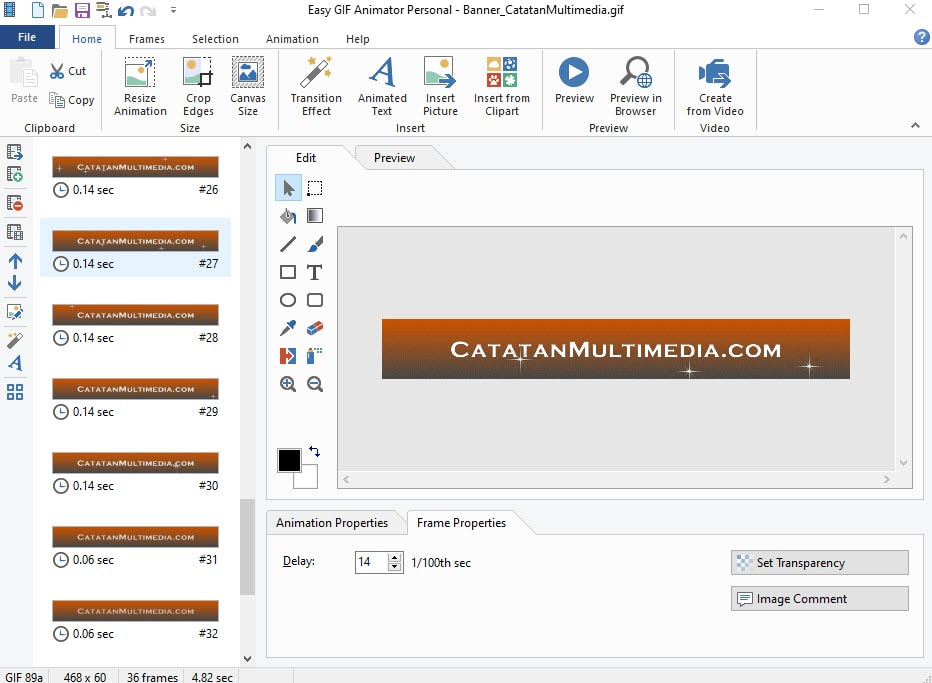Select the line drawing tool
The width and height of the screenshot is (932, 683).
click(288, 244)
